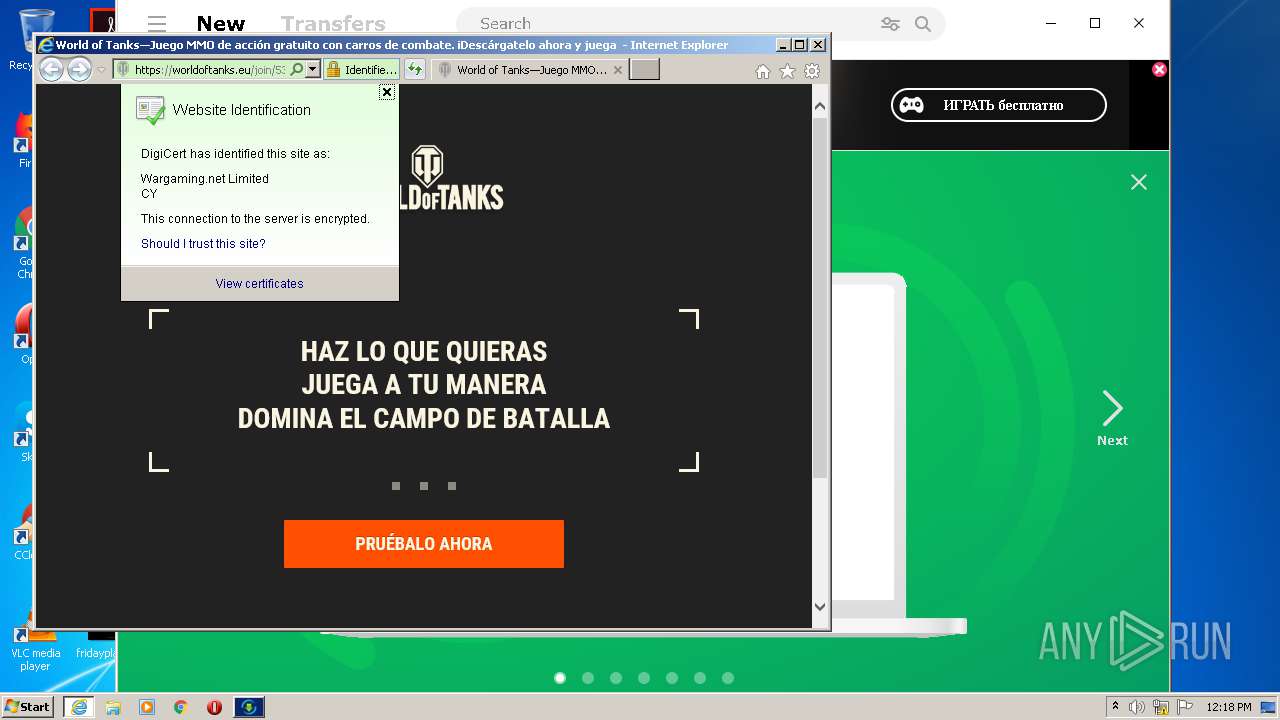Click View certificates link

click(259, 283)
